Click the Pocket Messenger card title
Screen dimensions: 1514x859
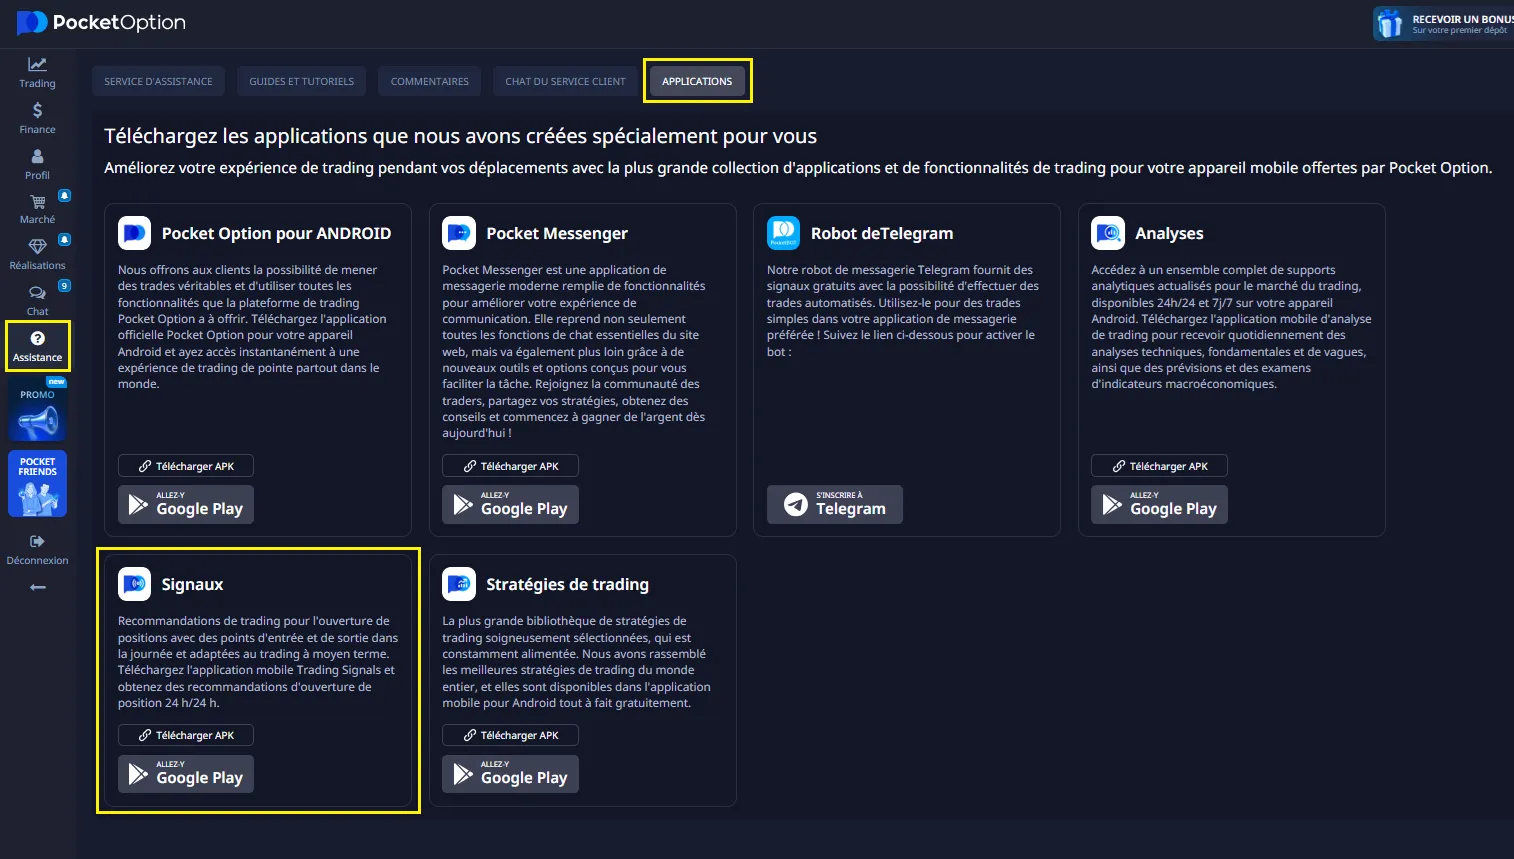[557, 233]
